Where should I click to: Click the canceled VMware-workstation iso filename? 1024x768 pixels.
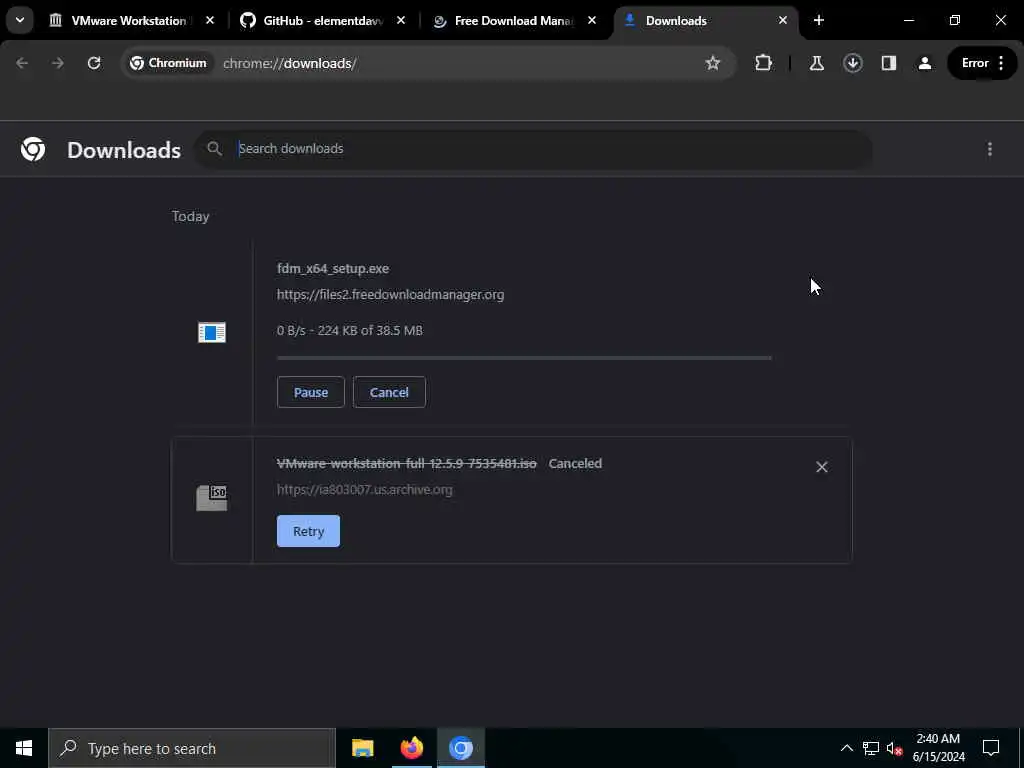coord(407,464)
